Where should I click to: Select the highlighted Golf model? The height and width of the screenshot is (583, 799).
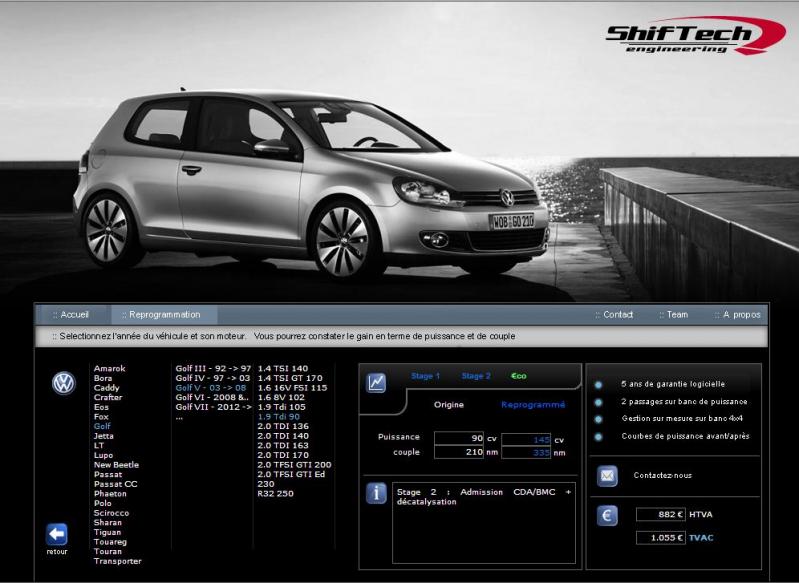pyautogui.click(x=102, y=427)
